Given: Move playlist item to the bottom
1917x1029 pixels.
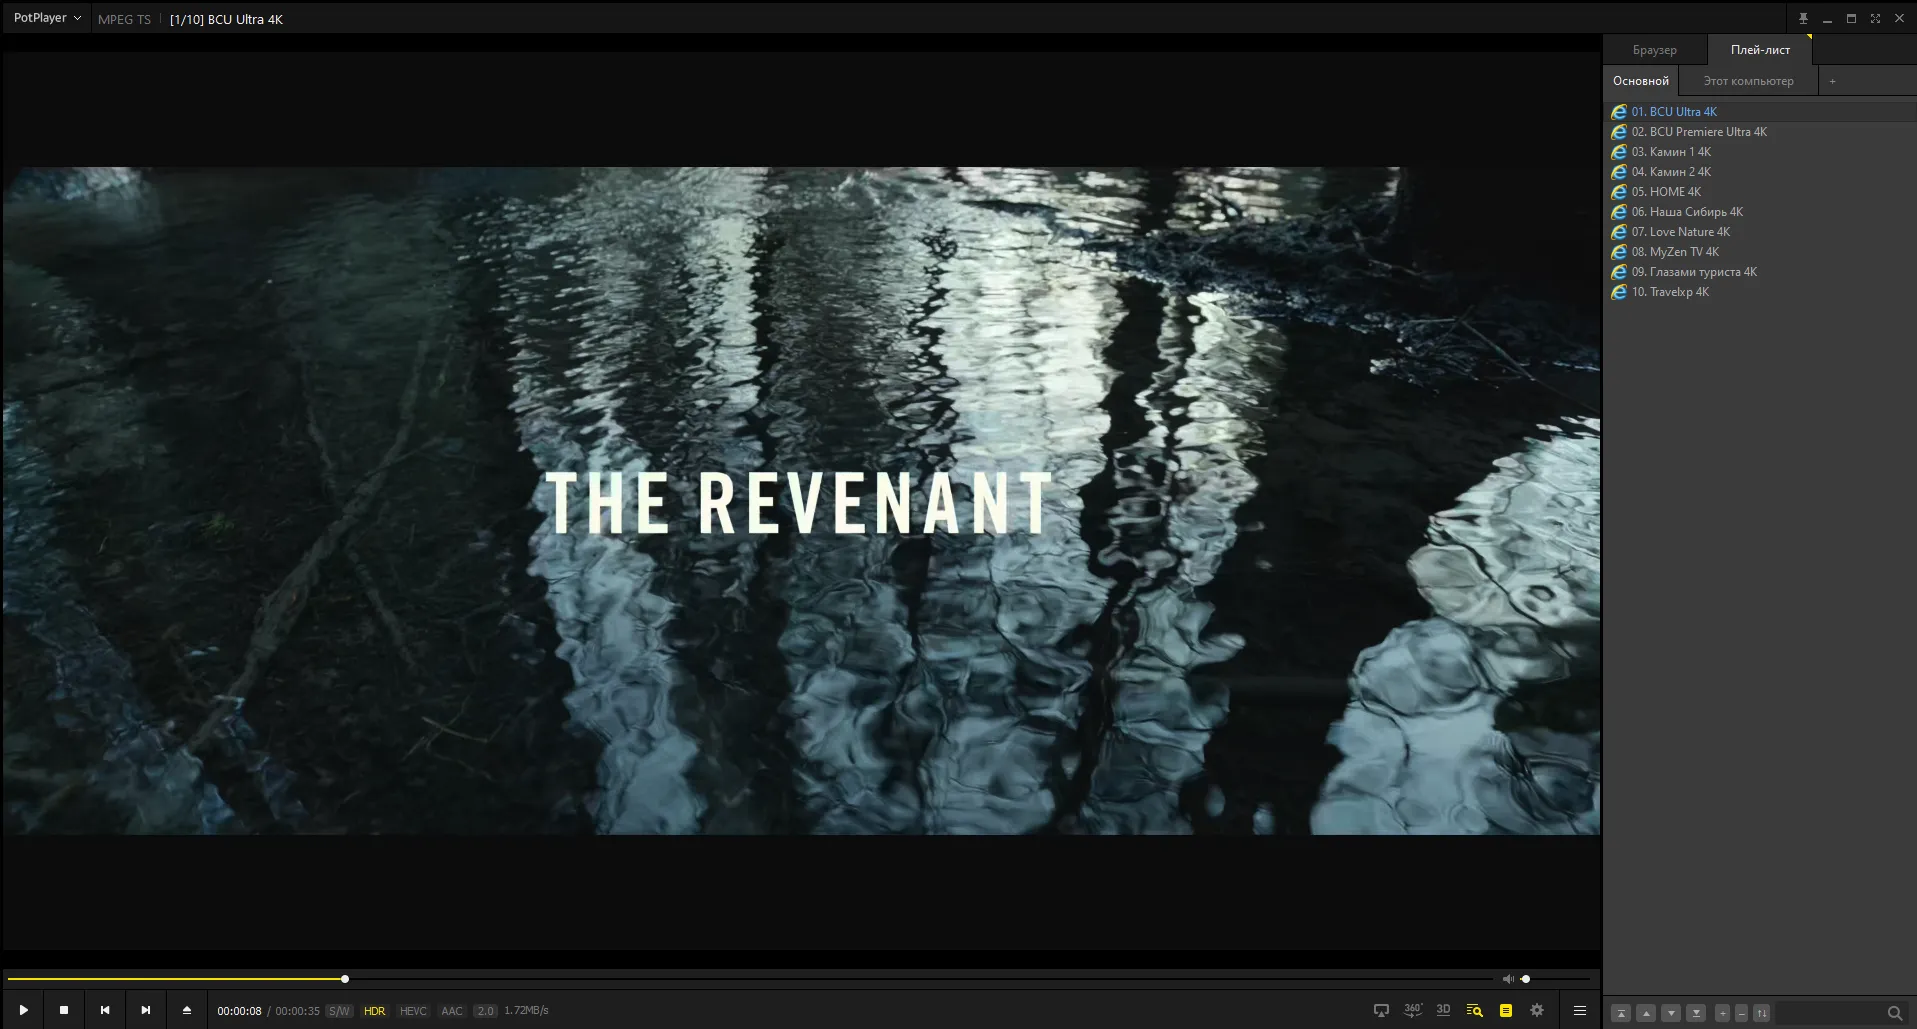Looking at the screenshot, I should tap(1696, 1013).
